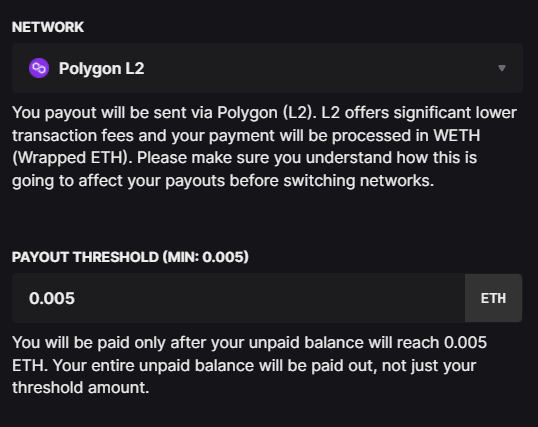Click the Polygon payout explanation paragraph

(264, 147)
